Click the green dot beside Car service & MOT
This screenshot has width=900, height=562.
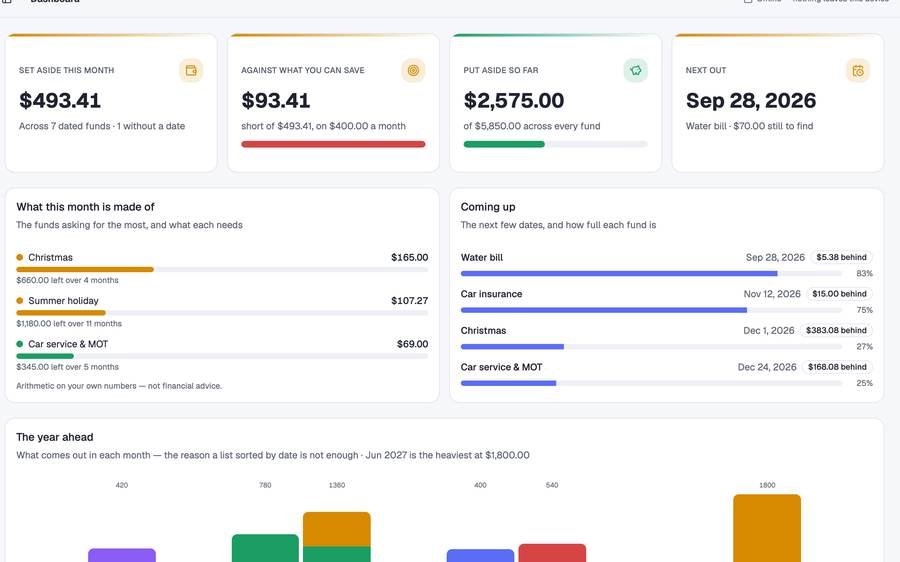click(20, 344)
